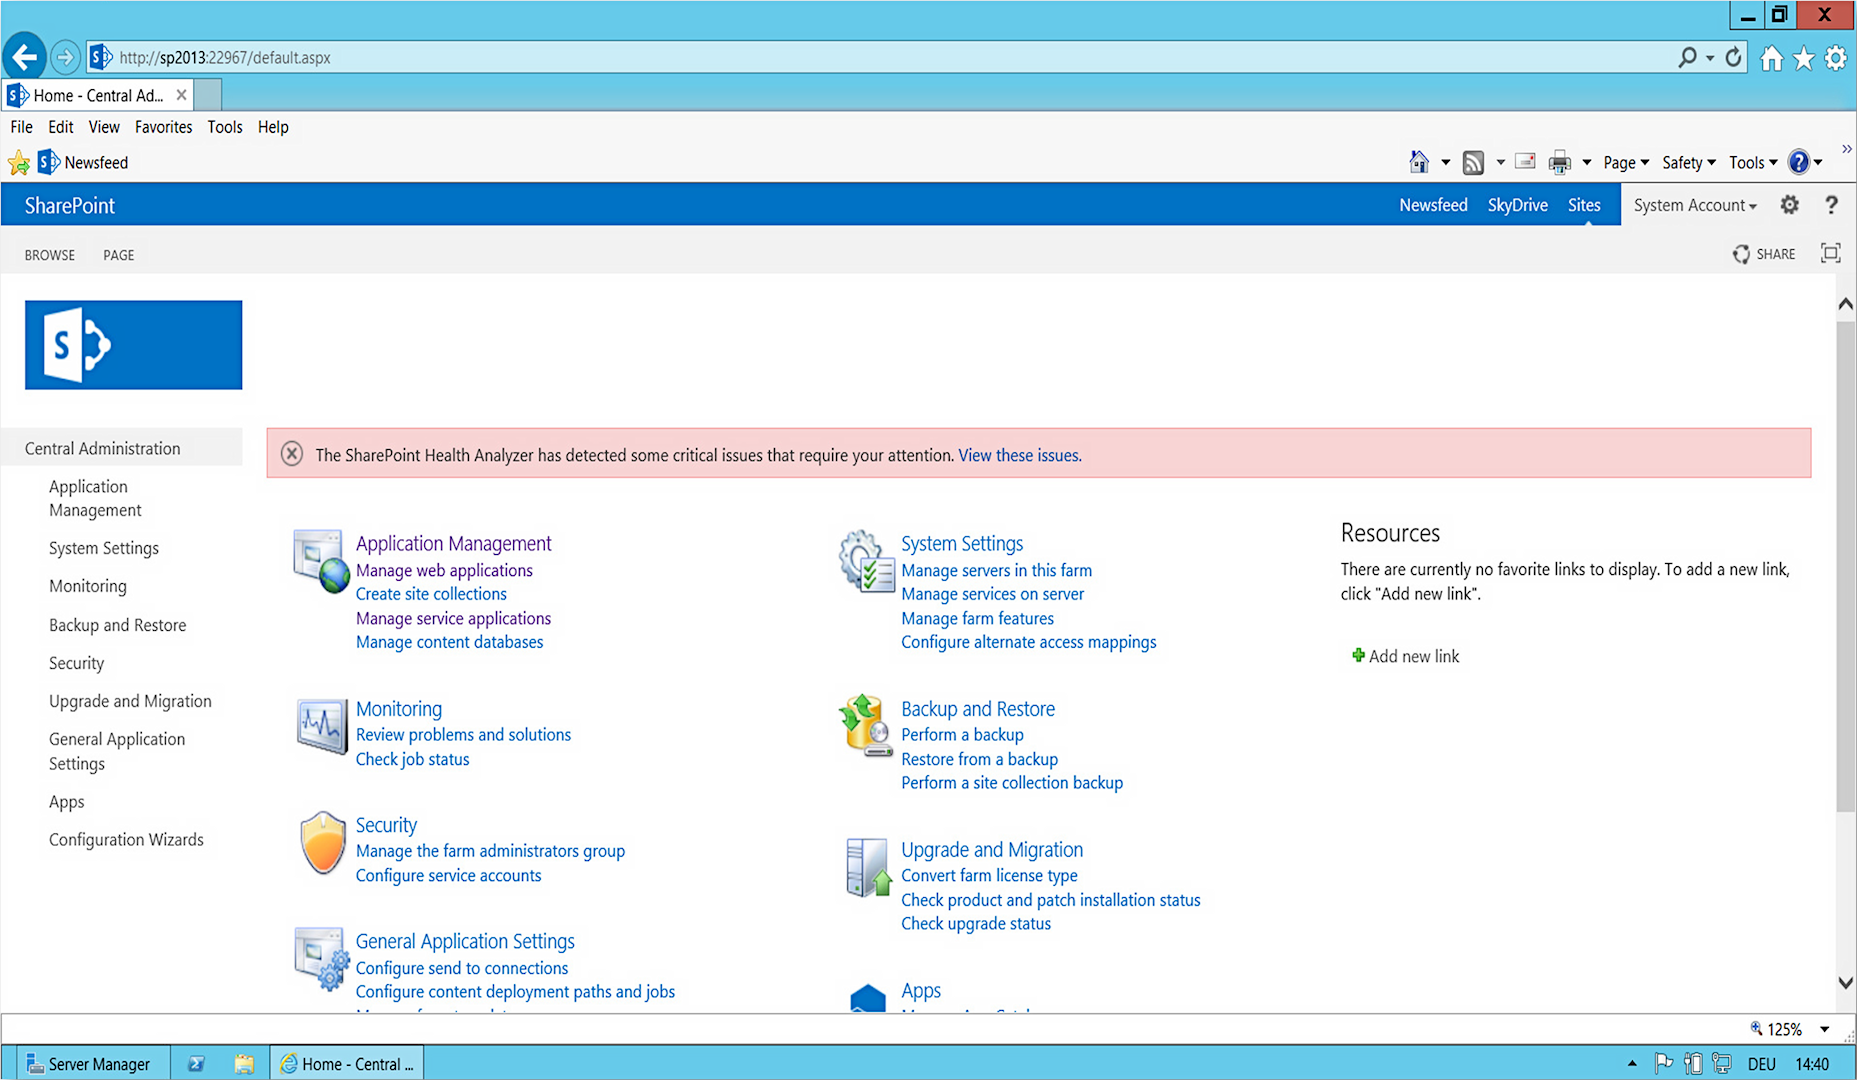The width and height of the screenshot is (1857, 1080).
Task: Open the Page command bar dropdown
Action: tap(1625, 163)
